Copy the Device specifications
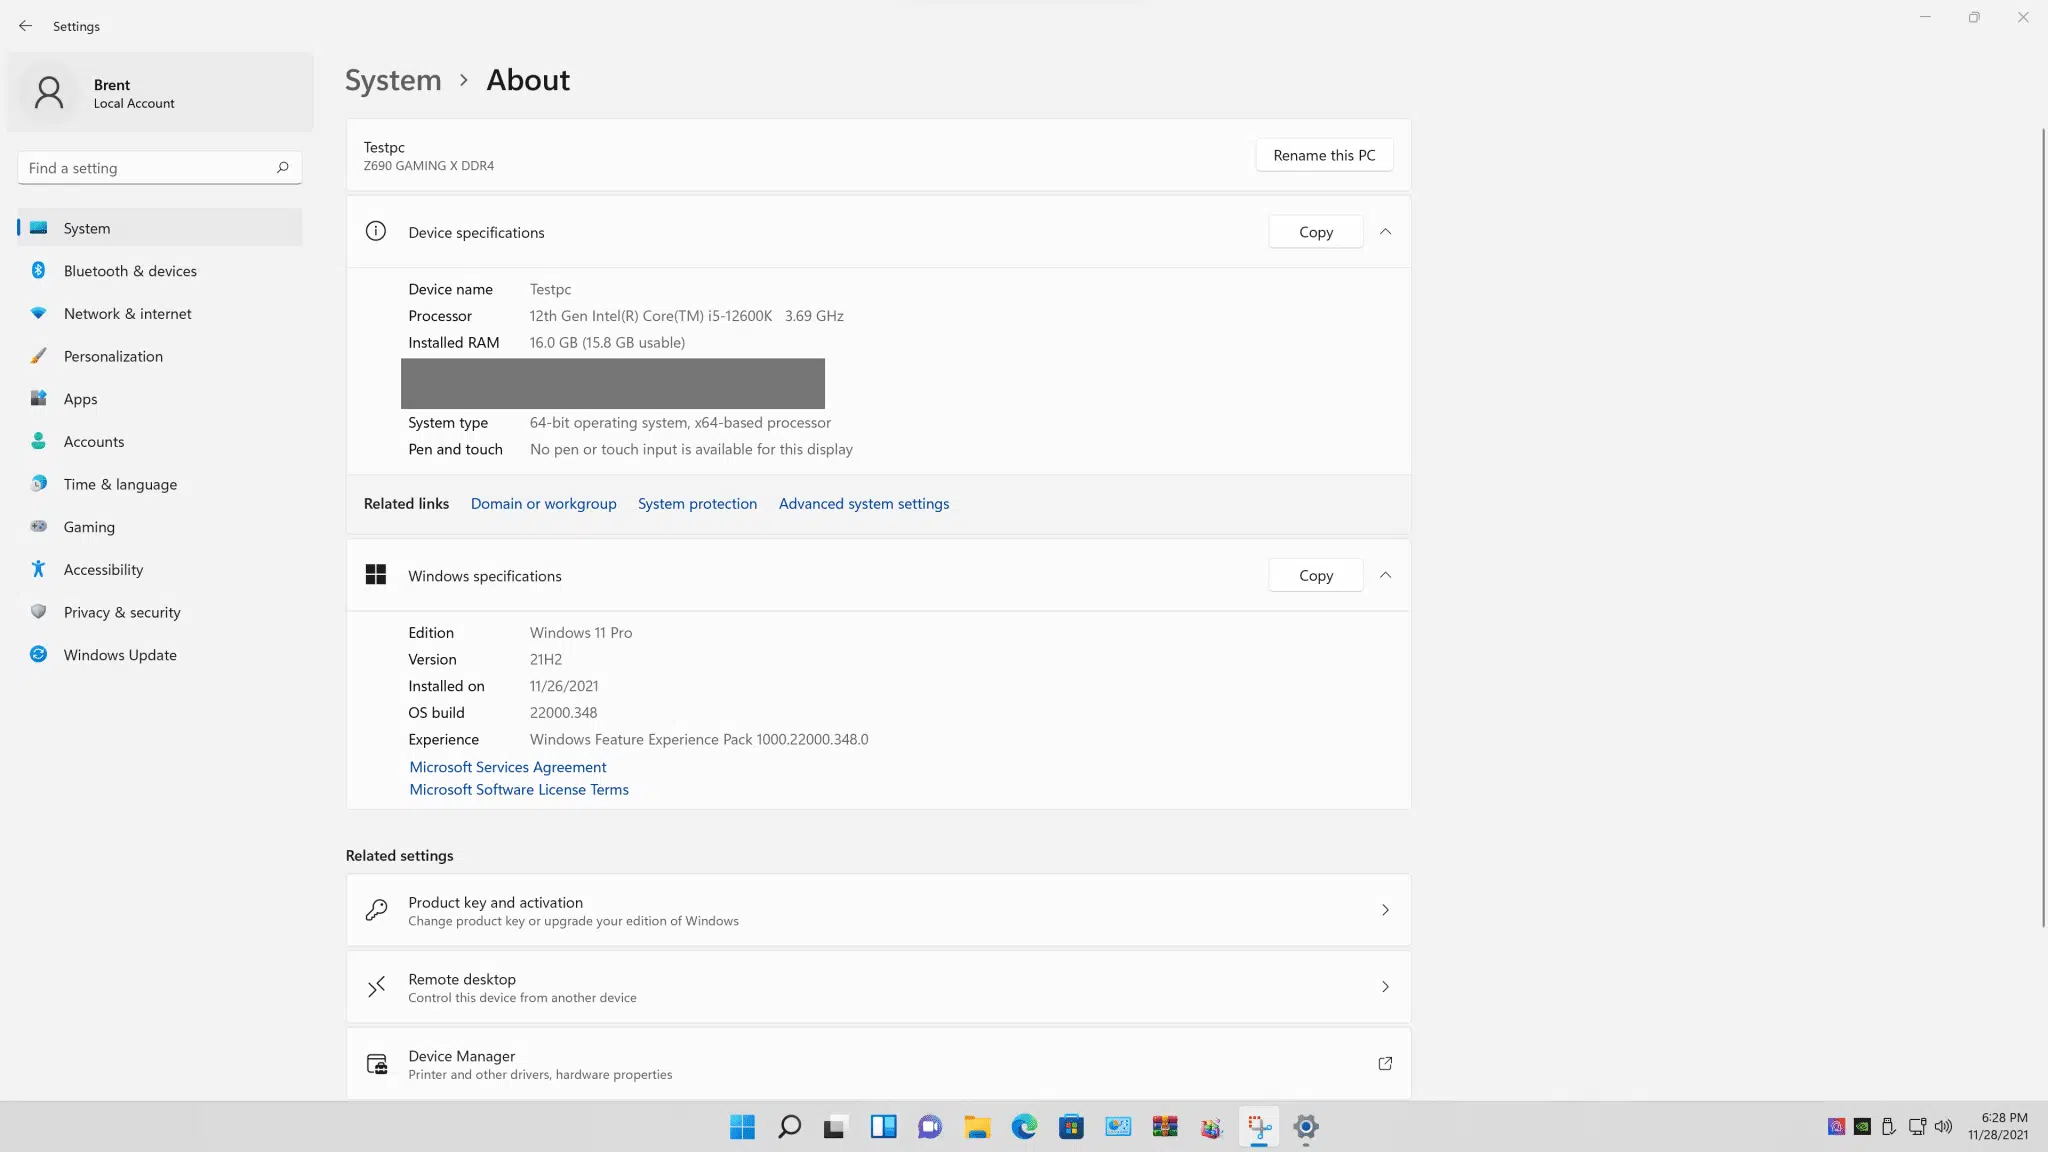This screenshot has width=2048, height=1152. tap(1315, 232)
